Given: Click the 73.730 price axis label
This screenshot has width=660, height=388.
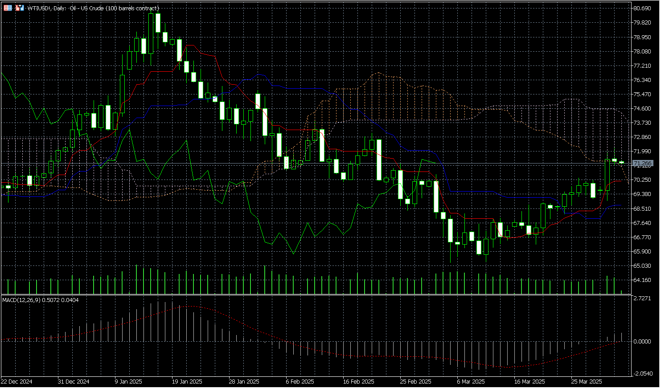Looking at the screenshot, I should click(642, 123).
